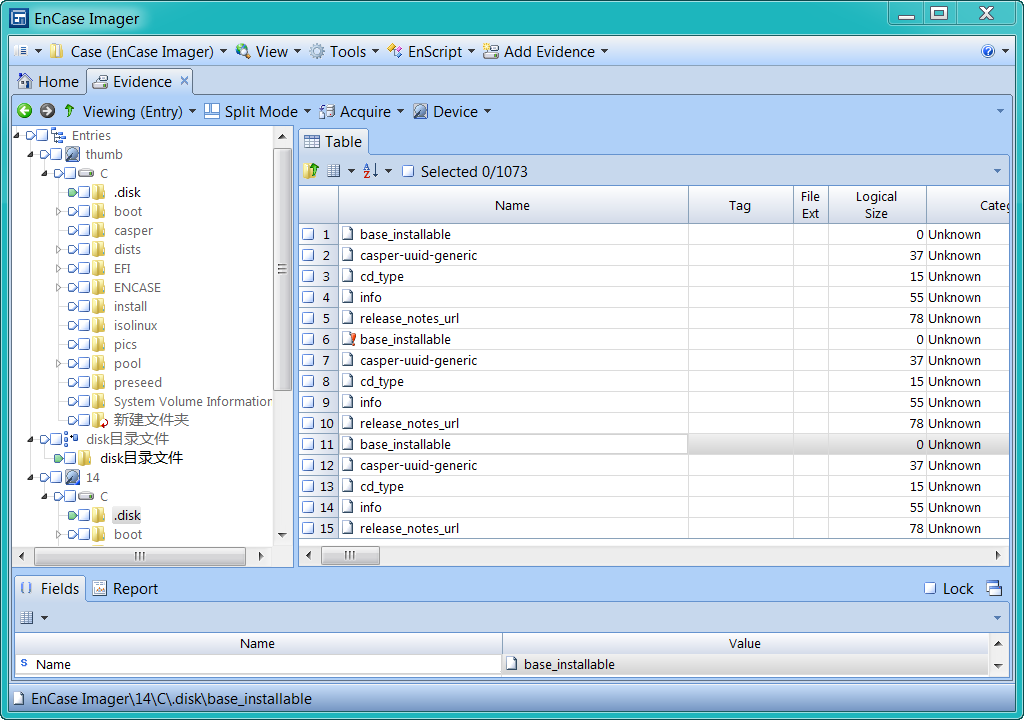The height and width of the screenshot is (720, 1024).
Task: Open the Case (EnCase Imager) dropdown
Action: point(223,51)
